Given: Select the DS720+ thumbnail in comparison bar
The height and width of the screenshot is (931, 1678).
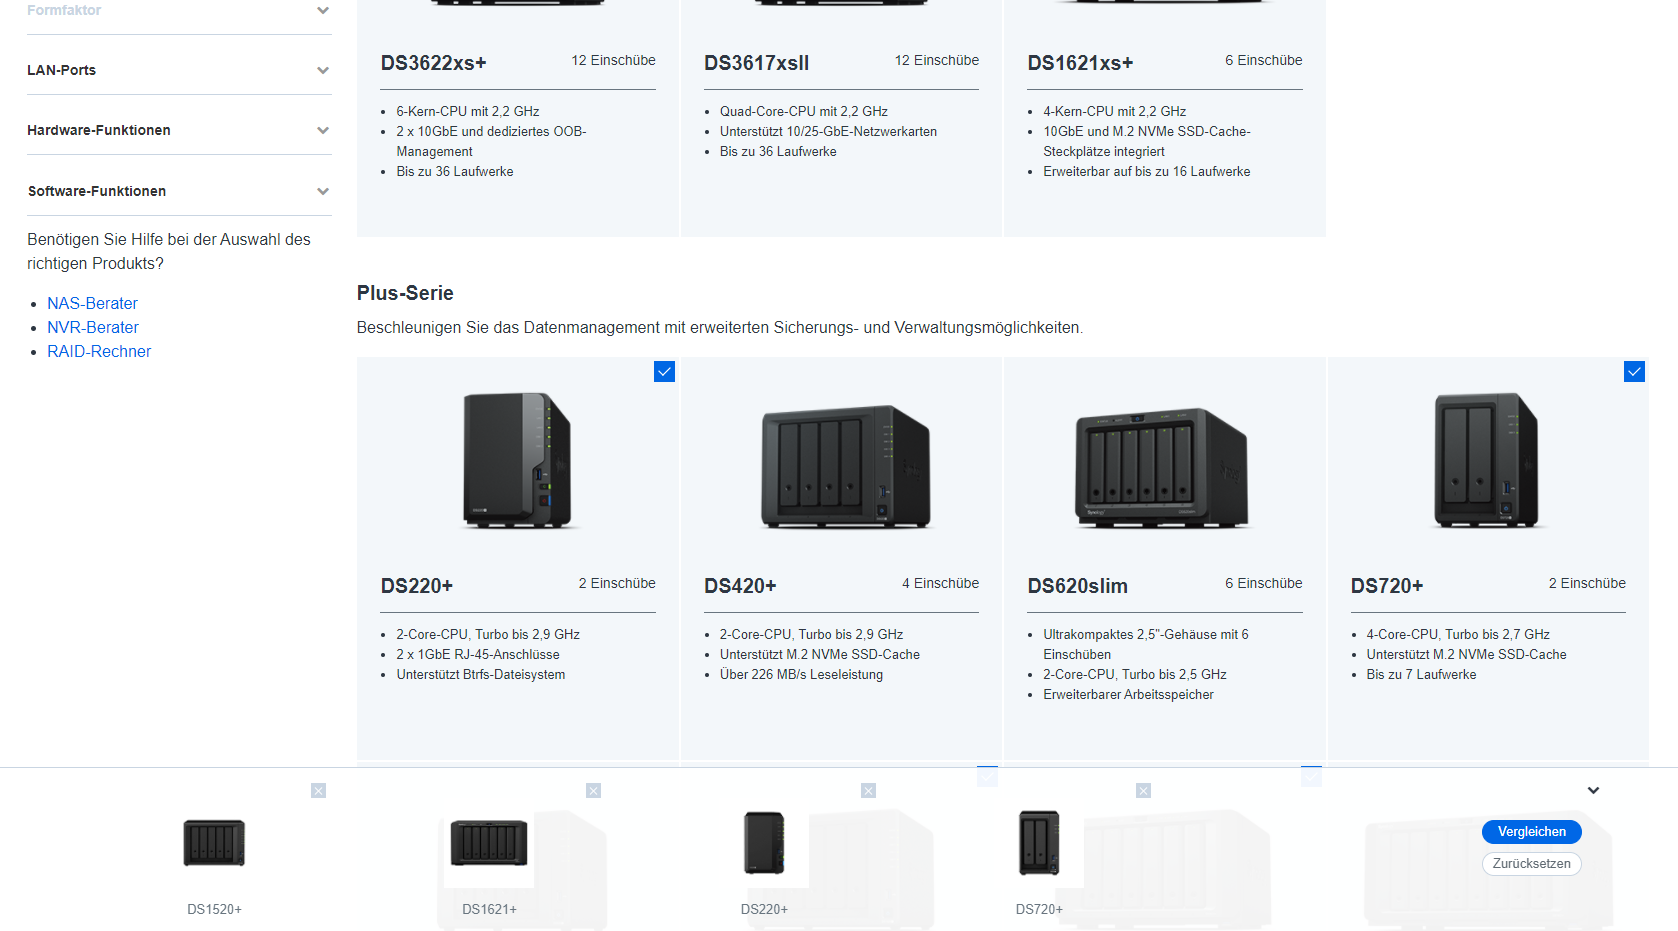Looking at the screenshot, I should (x=1039, y=842).
